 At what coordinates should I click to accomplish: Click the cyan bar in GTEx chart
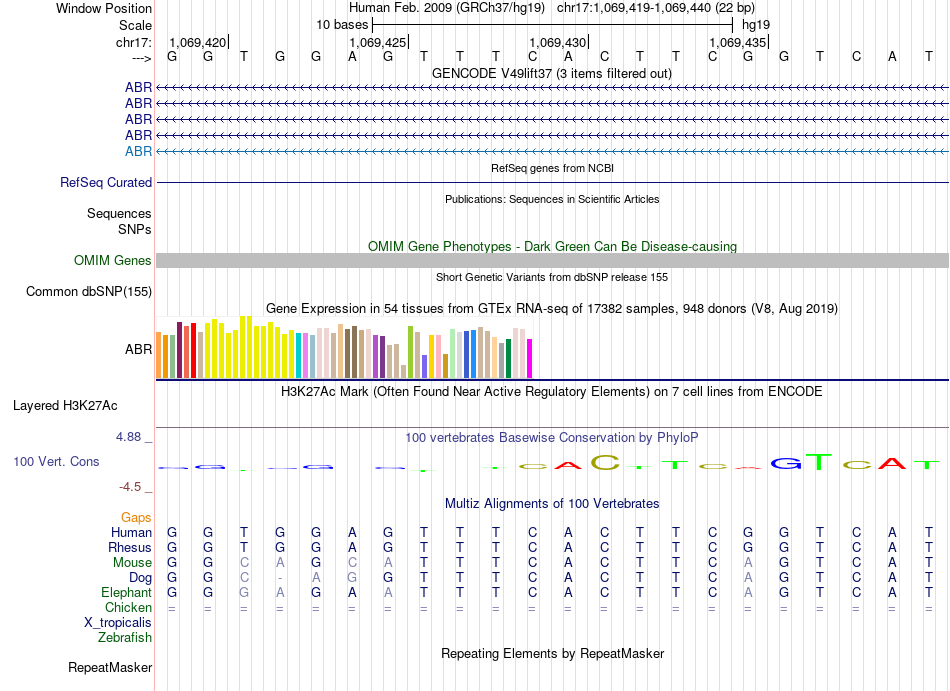coord(299,355)
